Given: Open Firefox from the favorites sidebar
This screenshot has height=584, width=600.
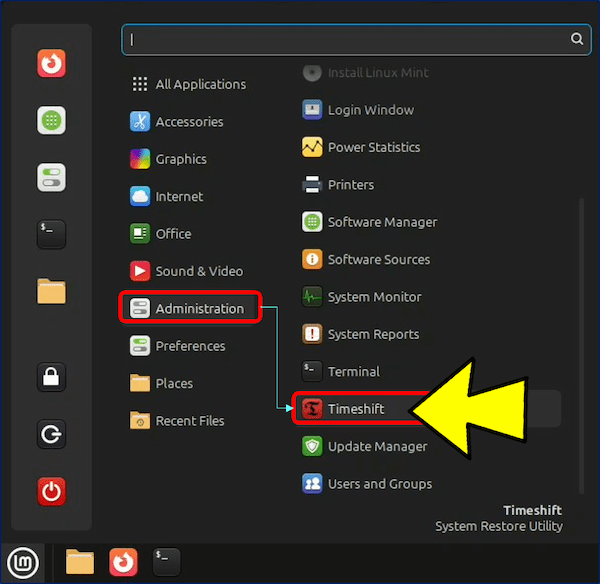Looking at the screenshot, I should click(51, 63).
